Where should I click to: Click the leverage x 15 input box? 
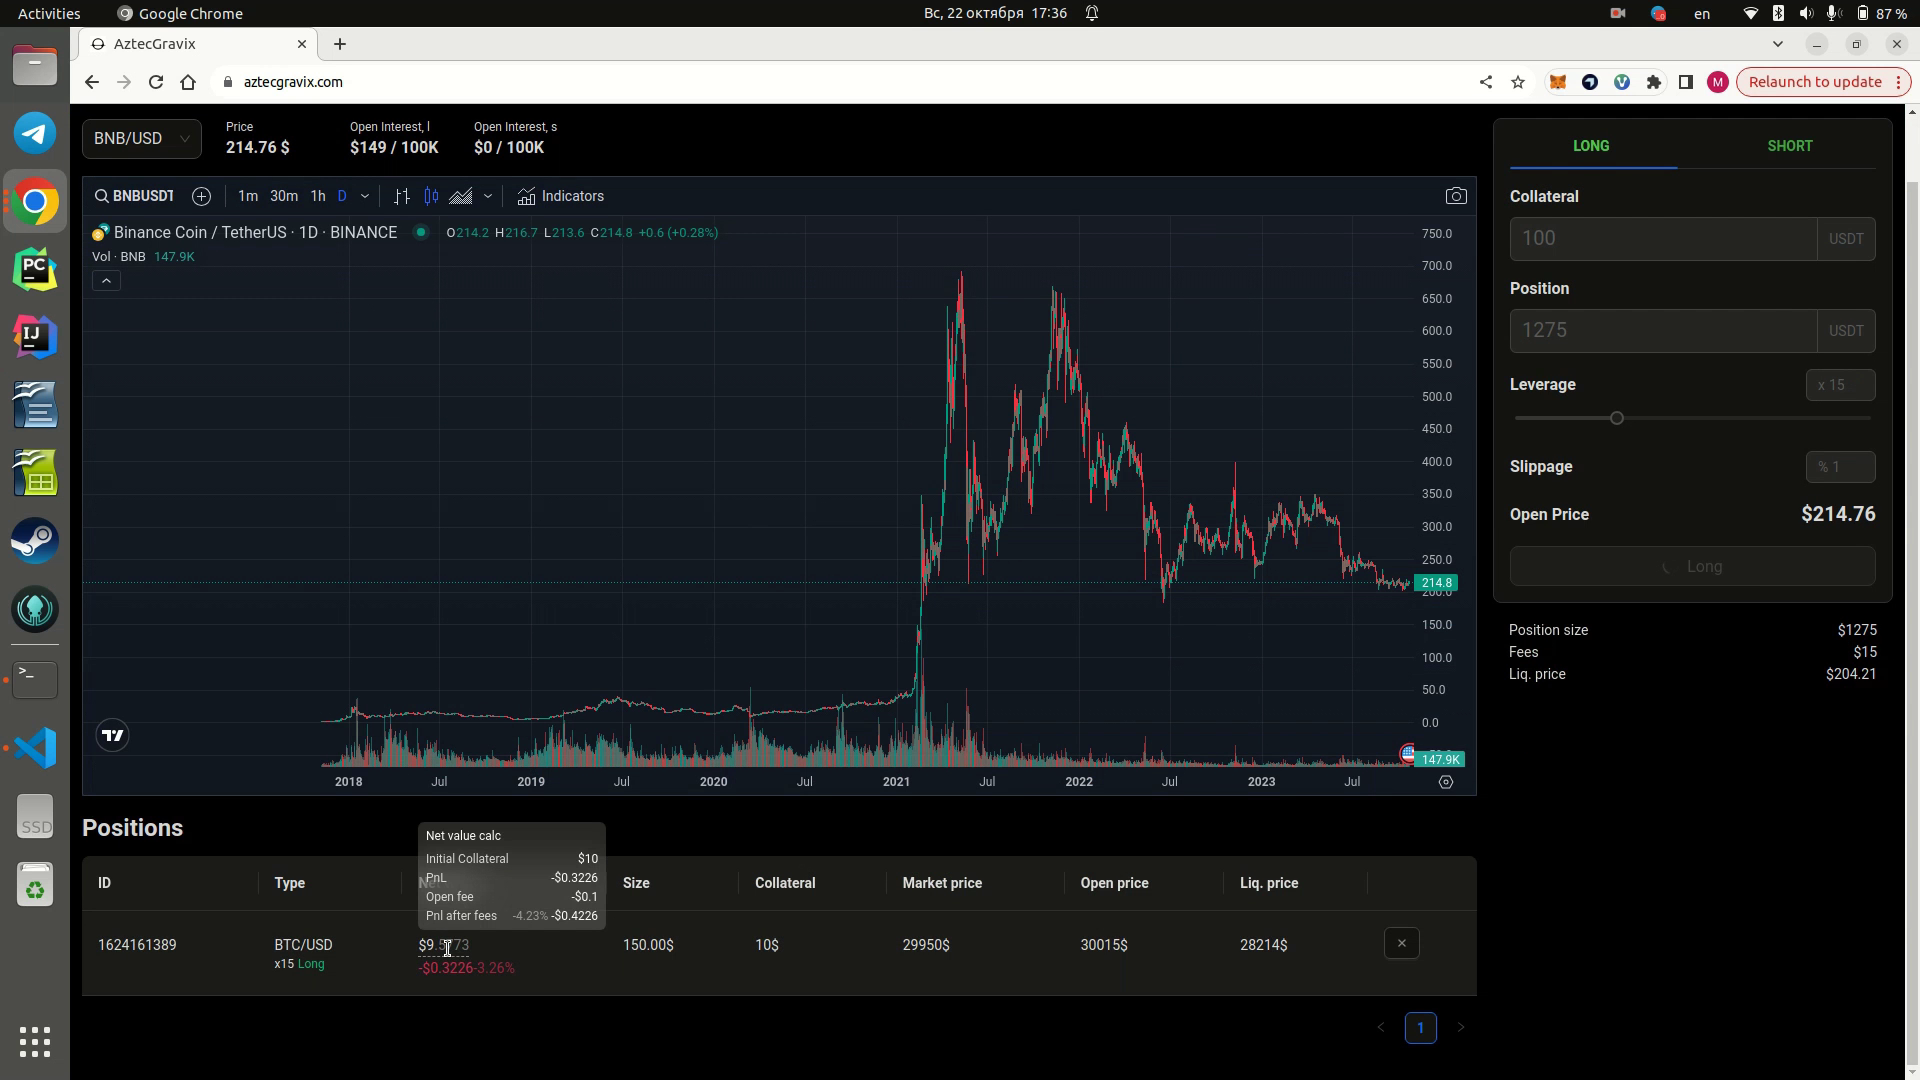click(x=1840, y=385)
